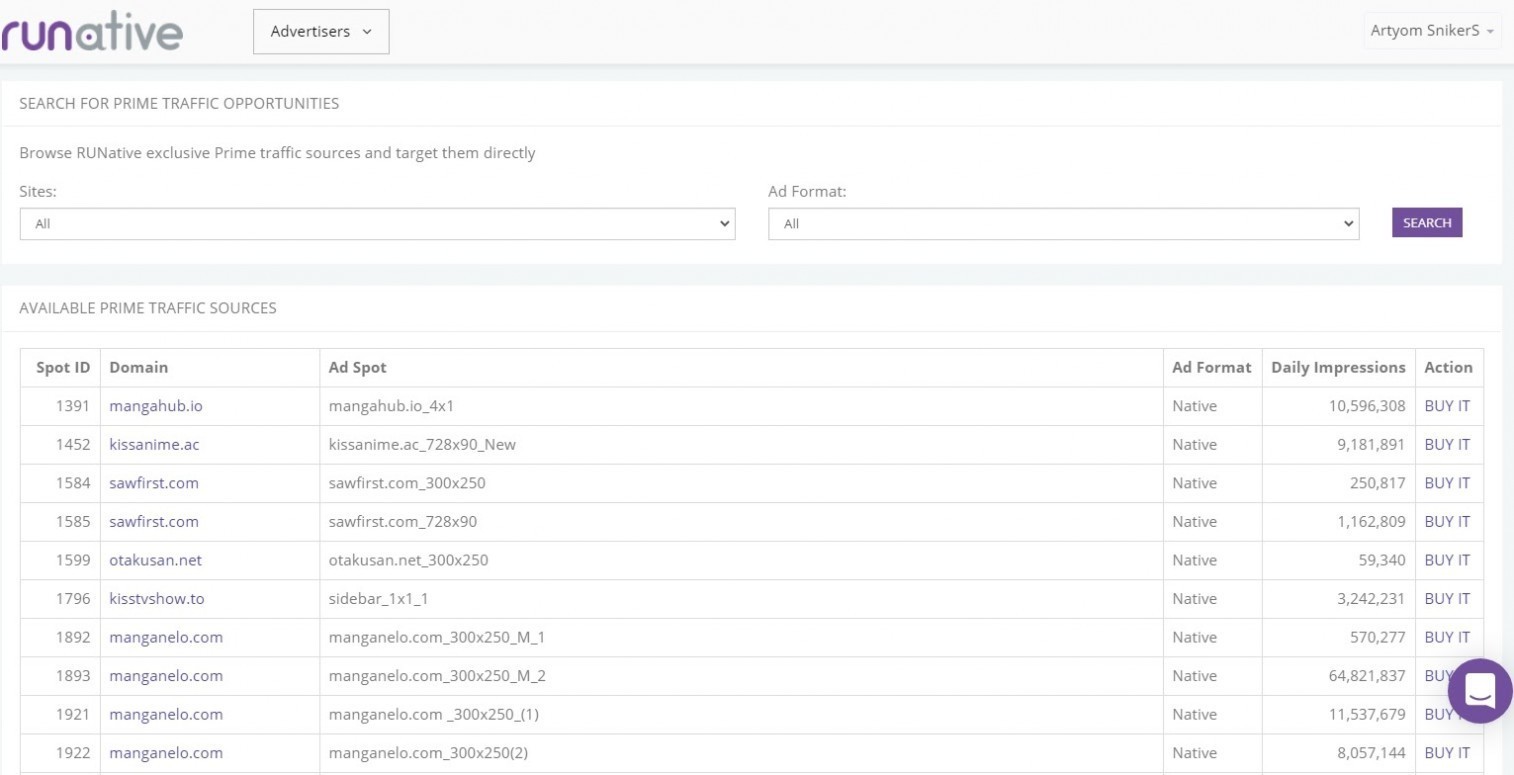Open the mangahub.io domain link
Image resolution: width=1514 pixels, height=775 pixels.
click(156, 406)
